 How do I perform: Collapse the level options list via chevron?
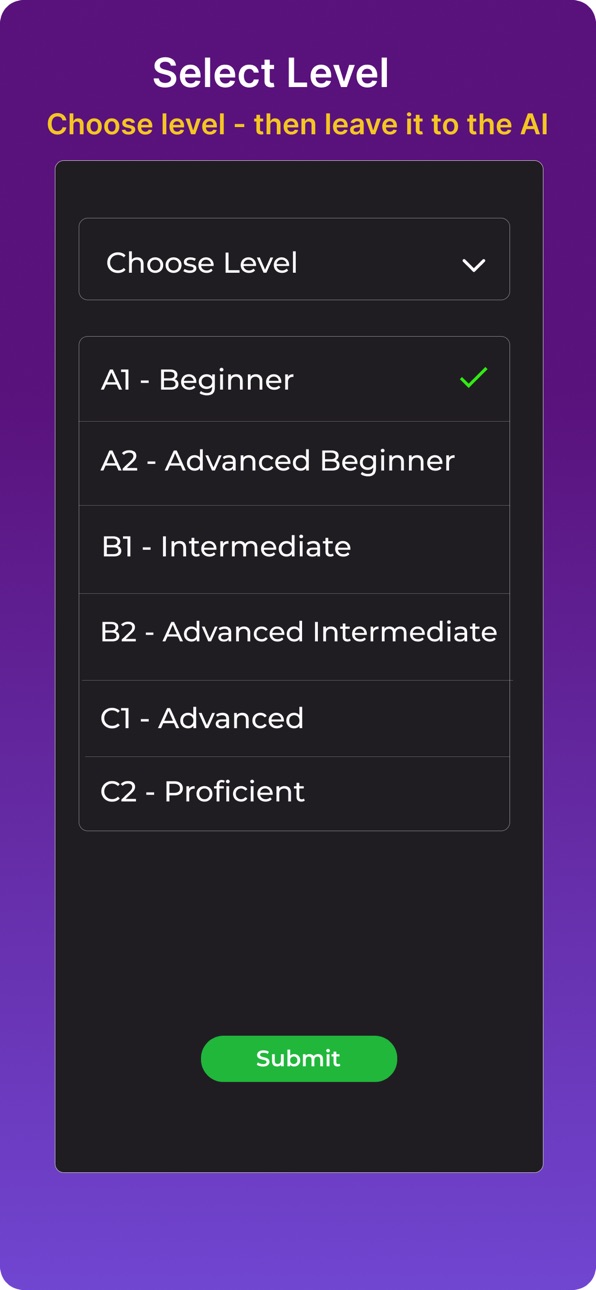tap(474, 265)
